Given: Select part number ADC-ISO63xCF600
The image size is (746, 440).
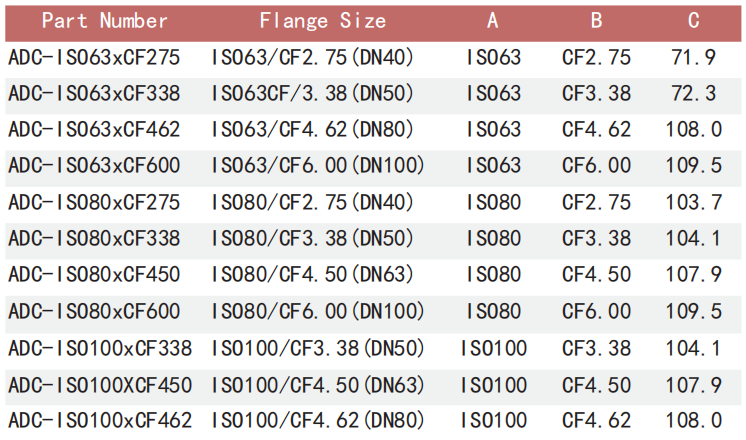Looking at the screenshot, I should [94, 166].
